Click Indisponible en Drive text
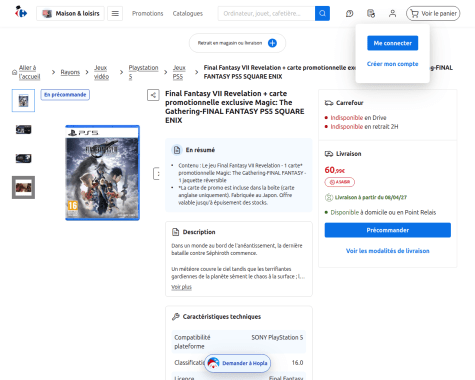 pos(358,118)
